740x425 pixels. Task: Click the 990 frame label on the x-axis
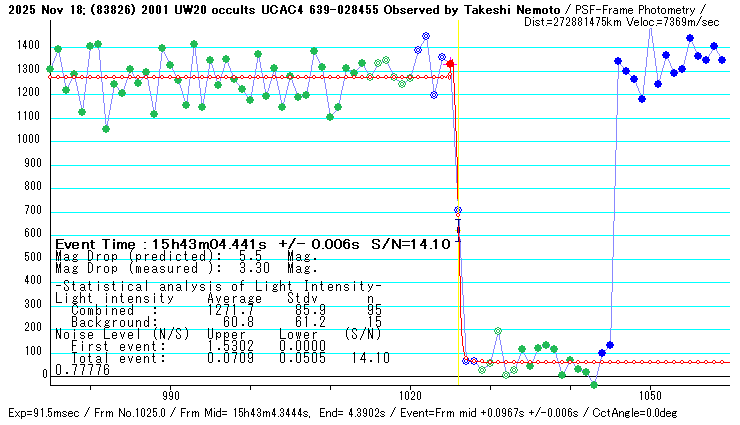(x=170, y=396)
